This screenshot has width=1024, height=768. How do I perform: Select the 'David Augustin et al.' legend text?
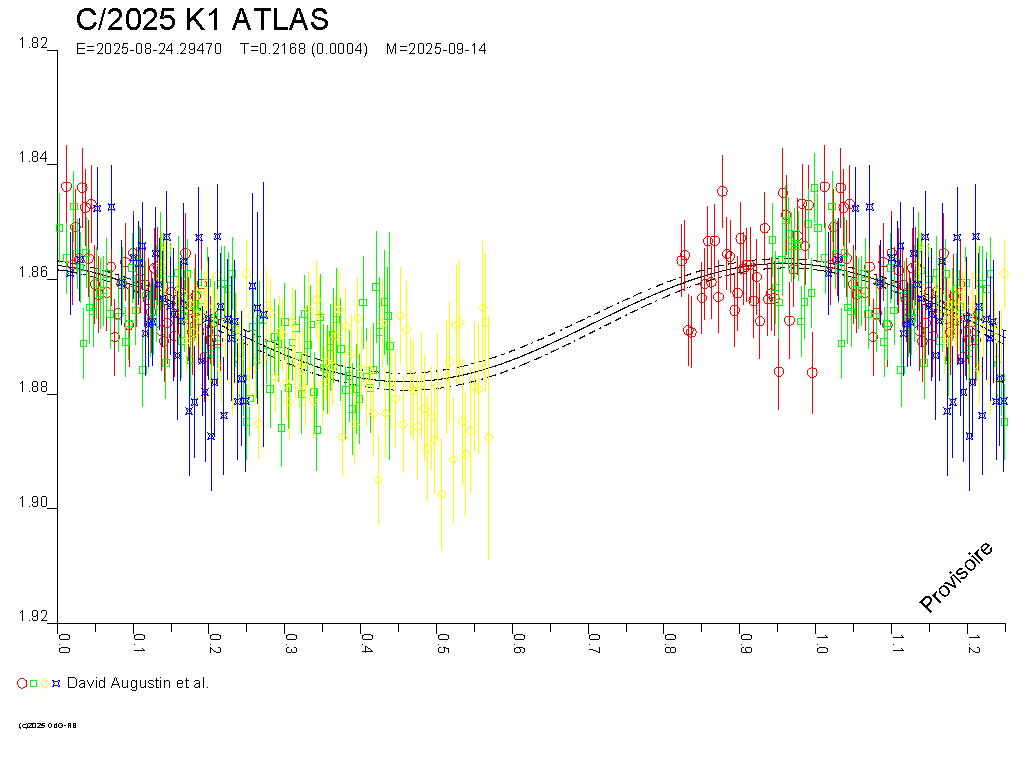point(138,683)
